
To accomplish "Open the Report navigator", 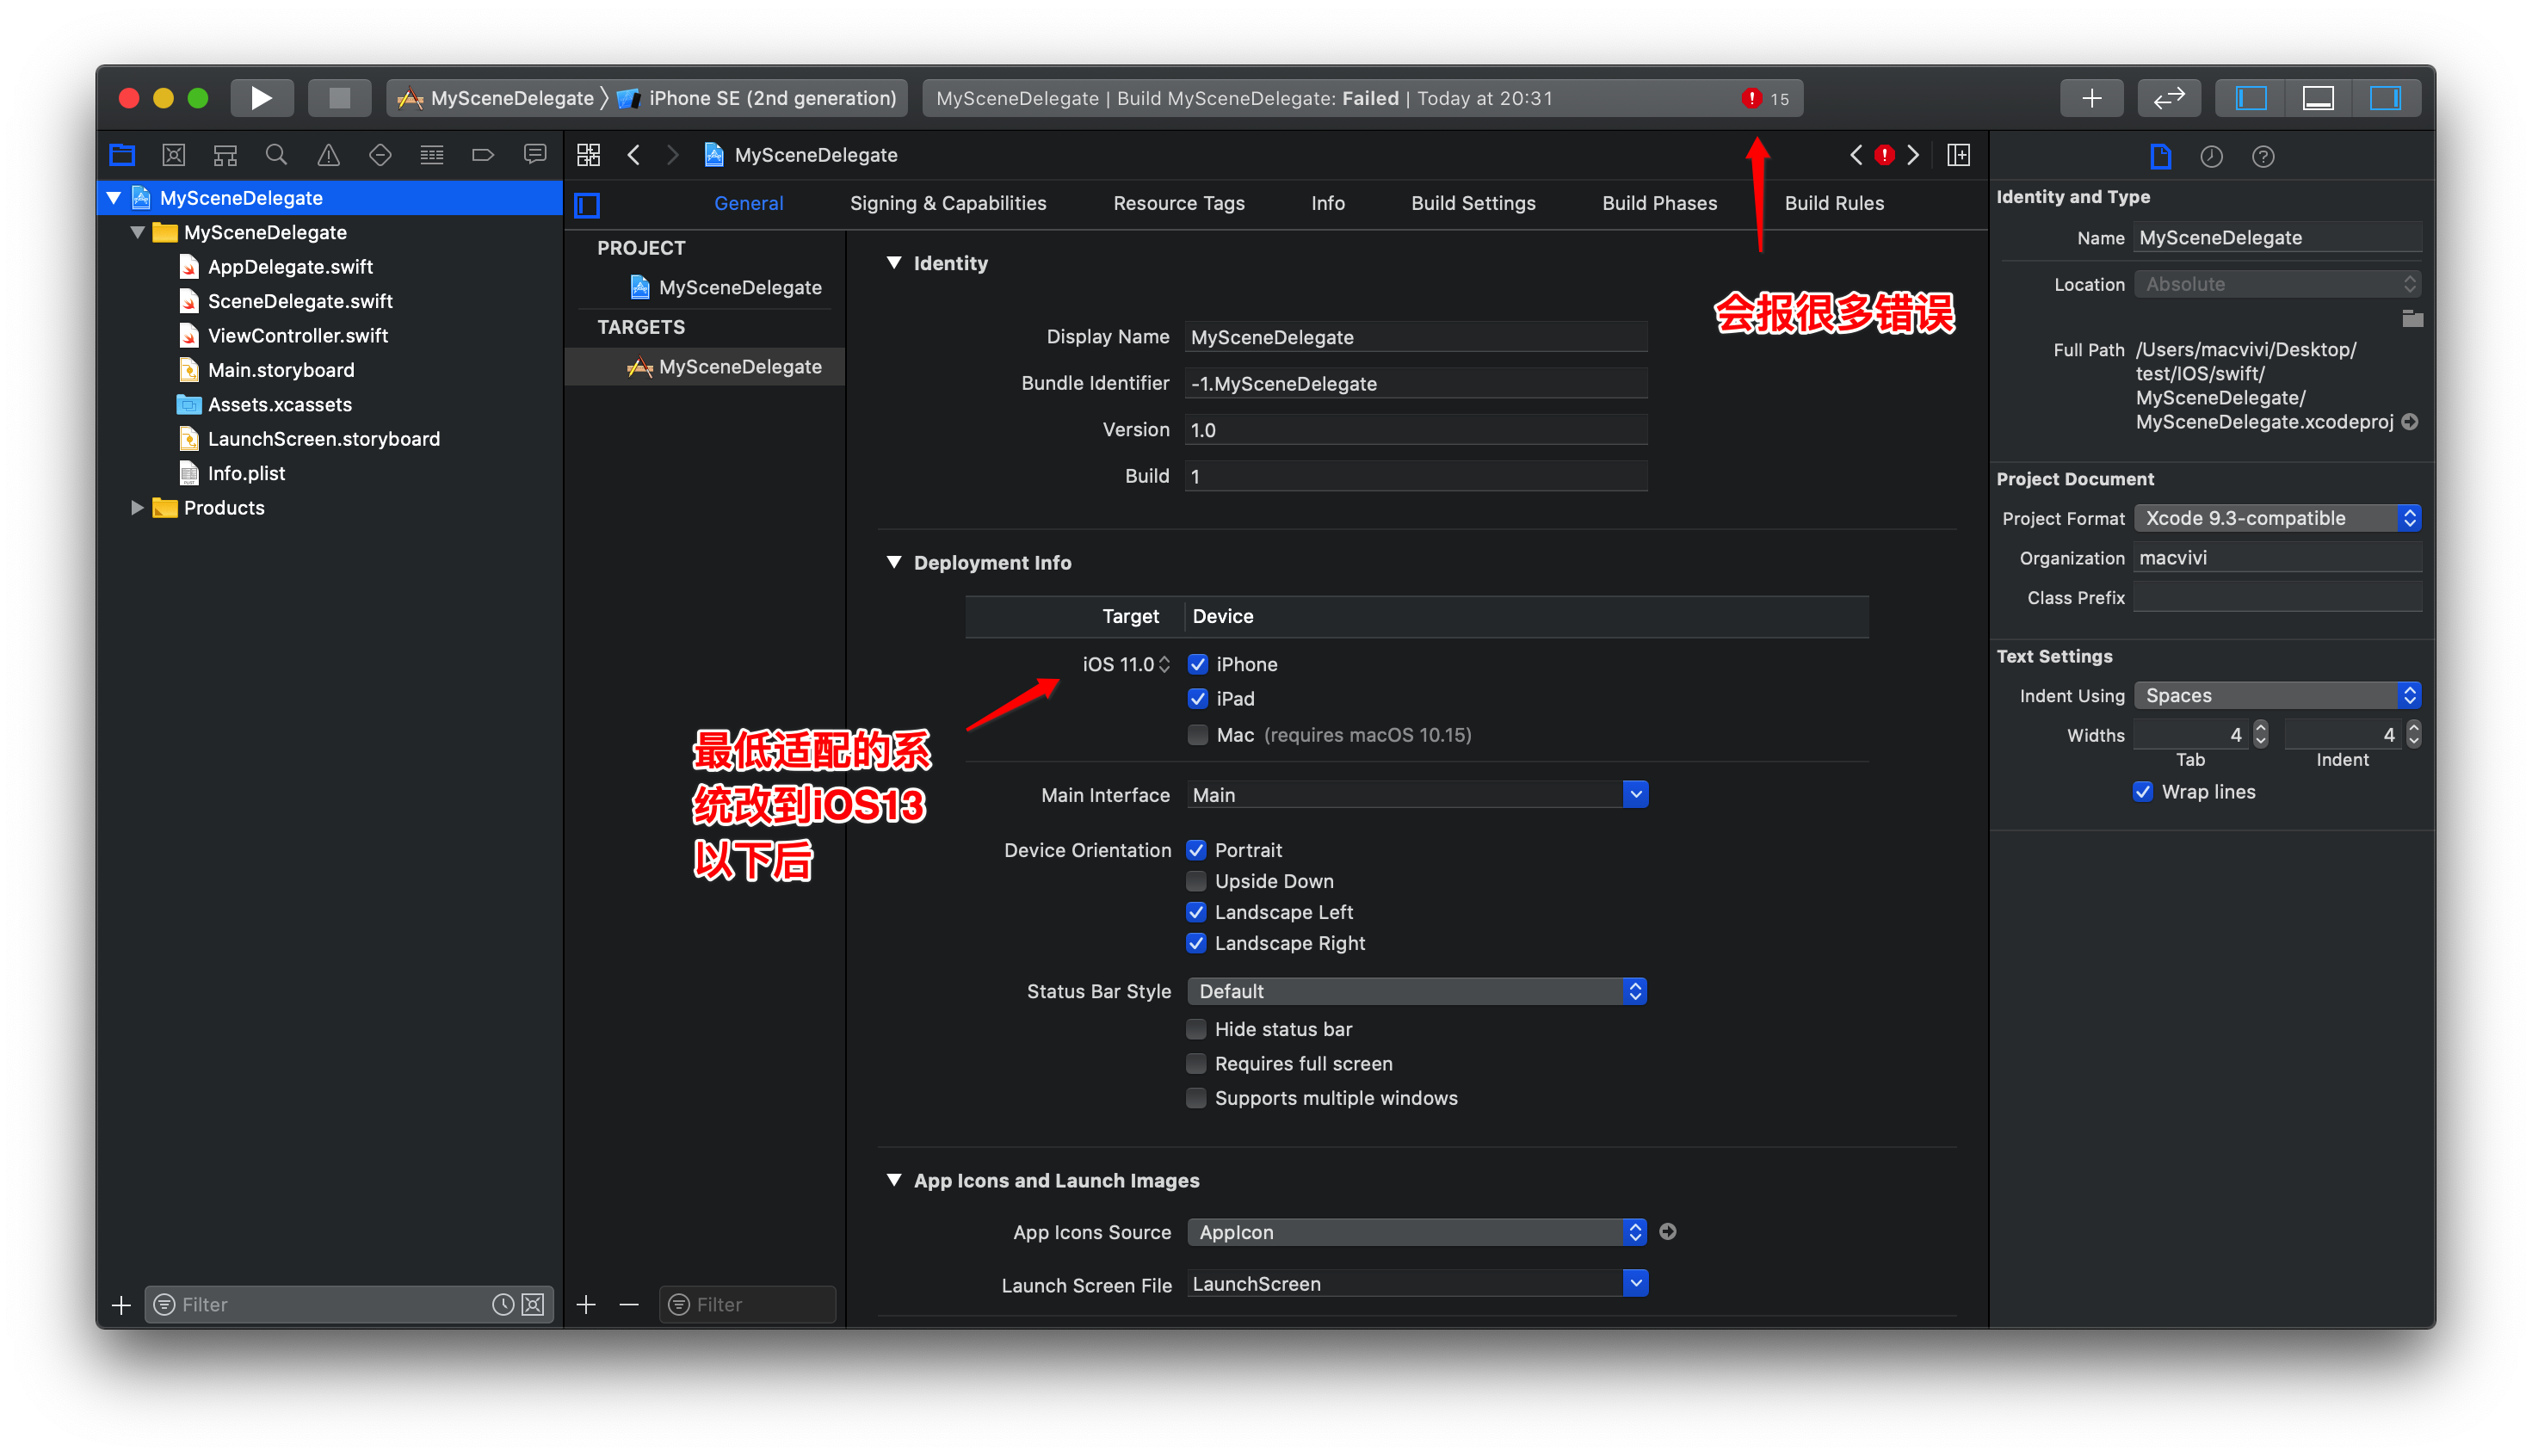I will [x=535, y=155].
